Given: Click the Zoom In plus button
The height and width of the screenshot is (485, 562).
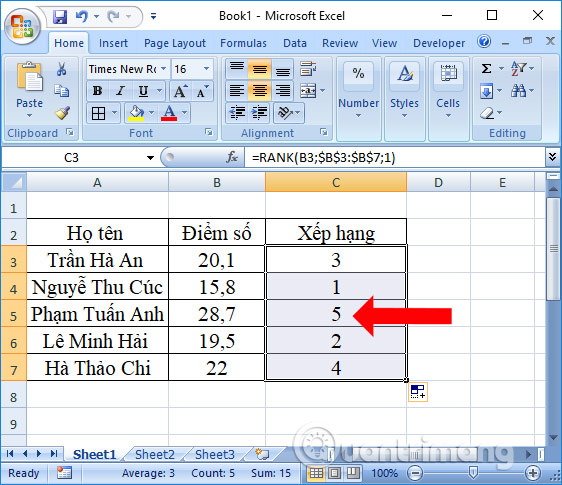Looking at the screenshot, I should click(532, 473).
